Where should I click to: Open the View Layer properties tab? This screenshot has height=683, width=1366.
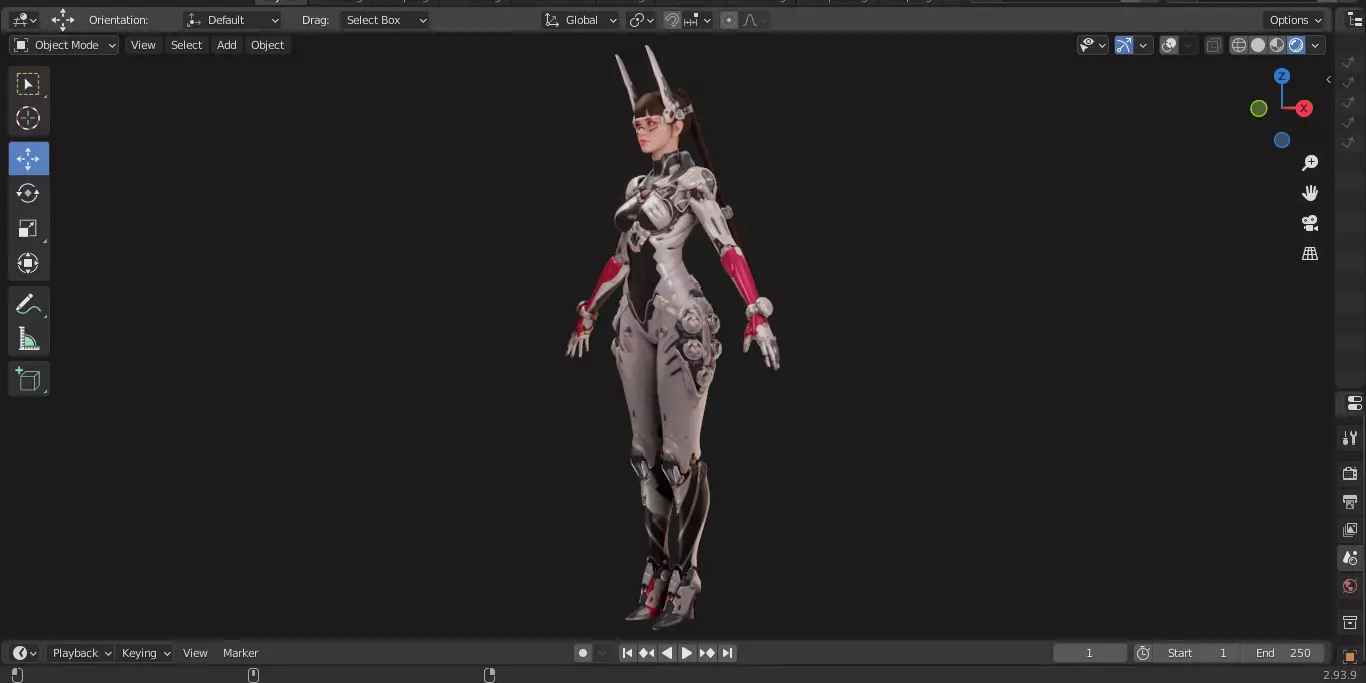coord(1350,530)
